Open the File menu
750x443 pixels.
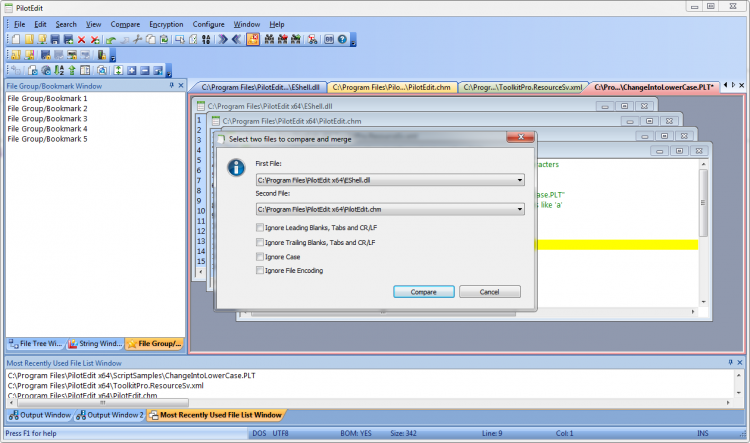(20, 24)
